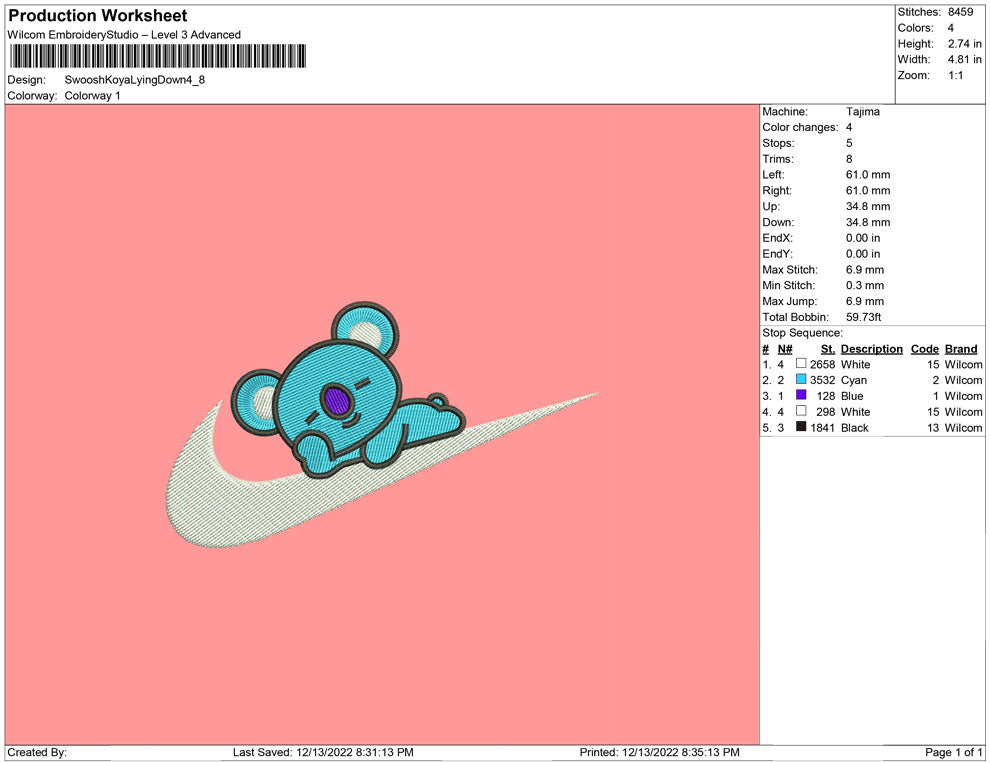The image size is (990, 762).
Task: Click the purple-blue swatch in stop row 3
Action: click(801, 396)
